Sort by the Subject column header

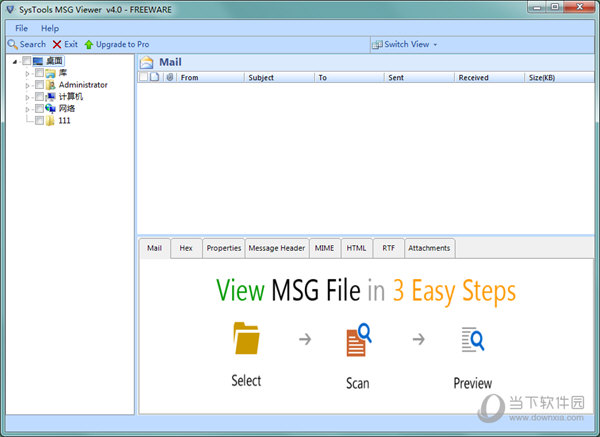pos(279,77)
